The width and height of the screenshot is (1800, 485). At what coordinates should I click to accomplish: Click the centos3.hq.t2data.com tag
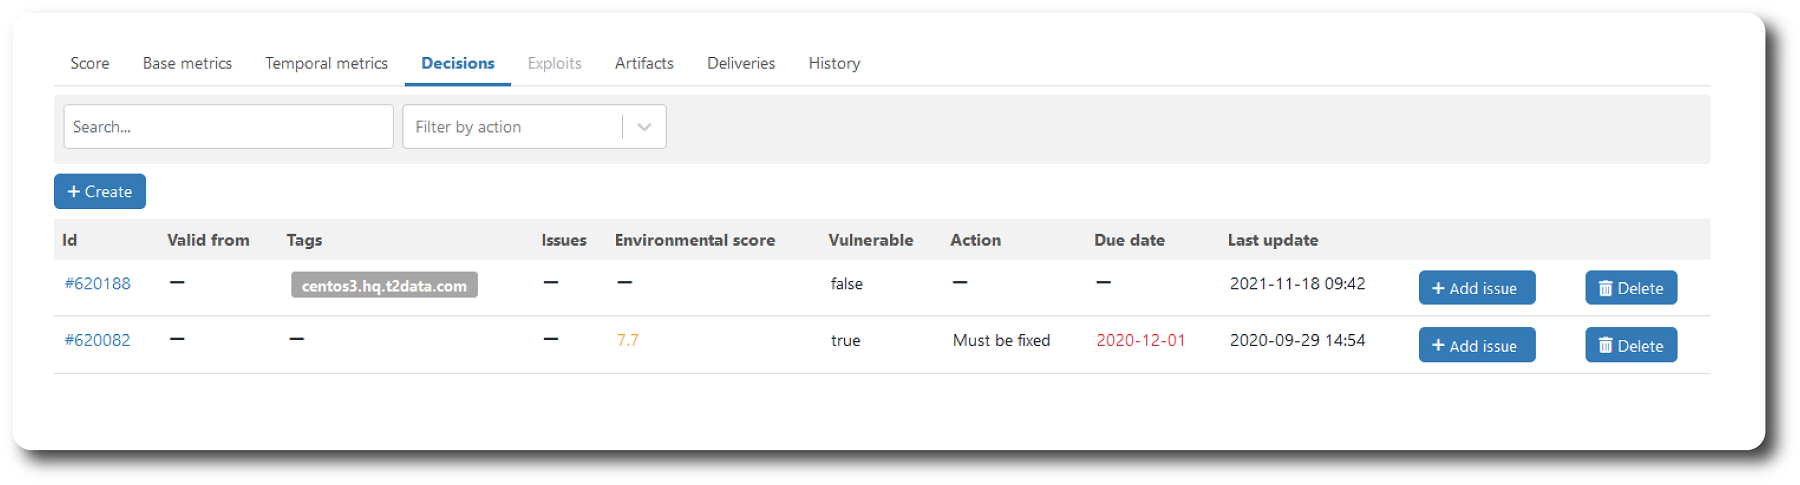point(384,285)
